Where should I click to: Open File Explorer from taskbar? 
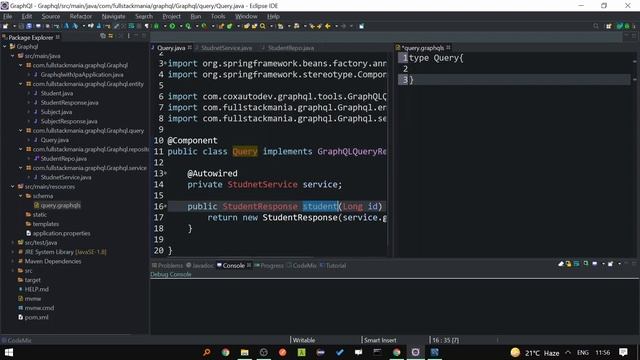click(x=244, y=352)
